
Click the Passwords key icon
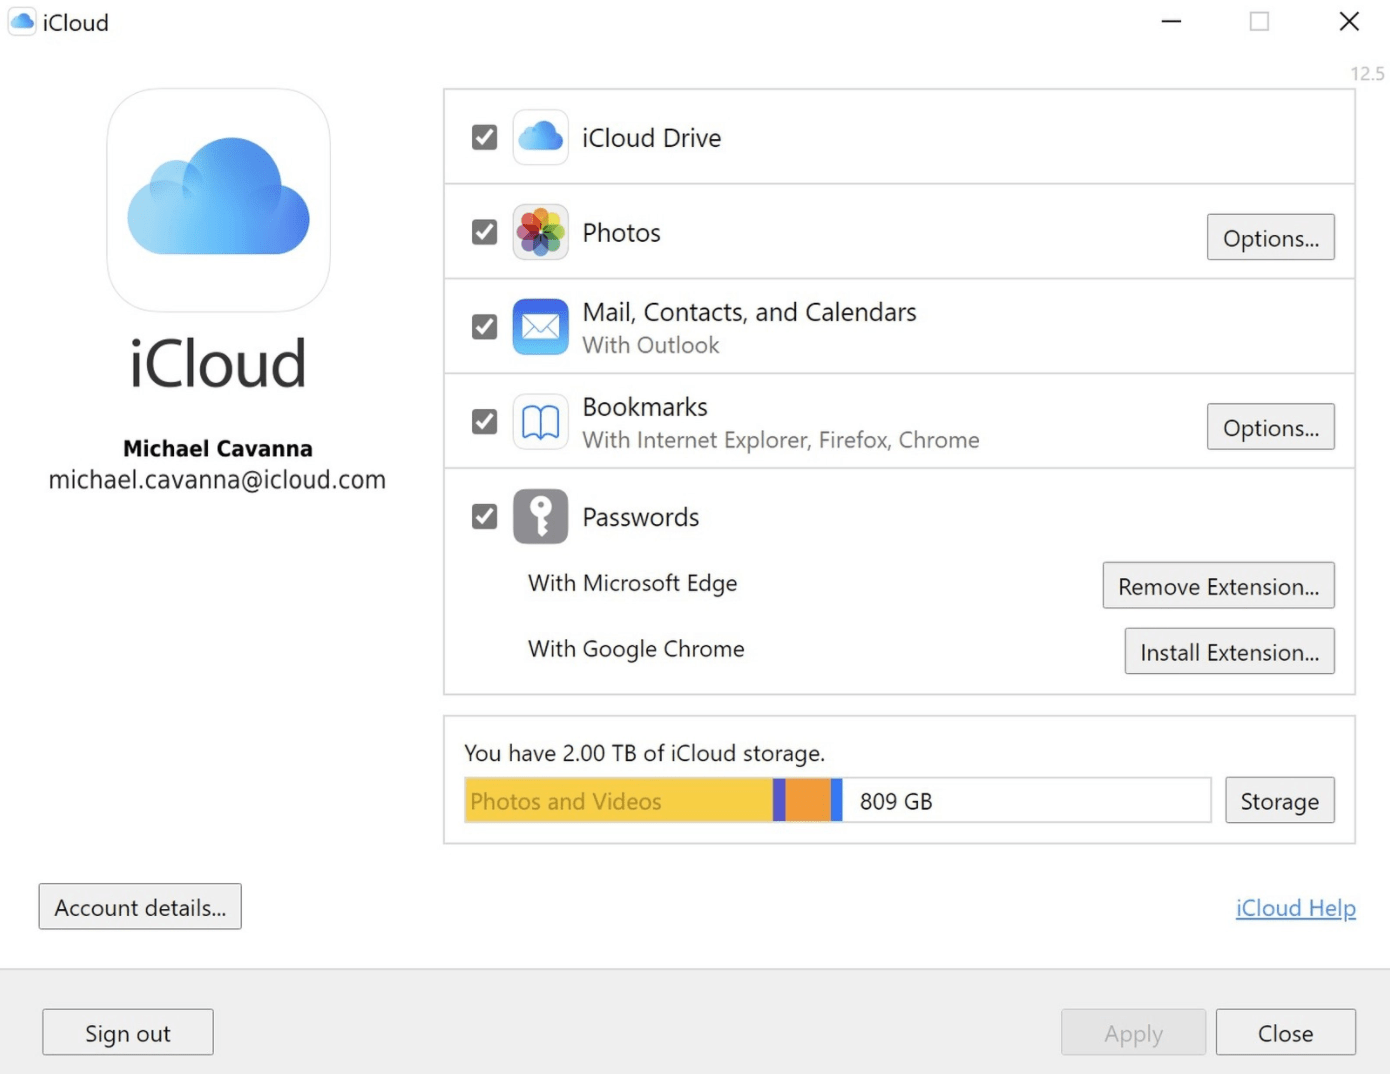click(540, 516)
